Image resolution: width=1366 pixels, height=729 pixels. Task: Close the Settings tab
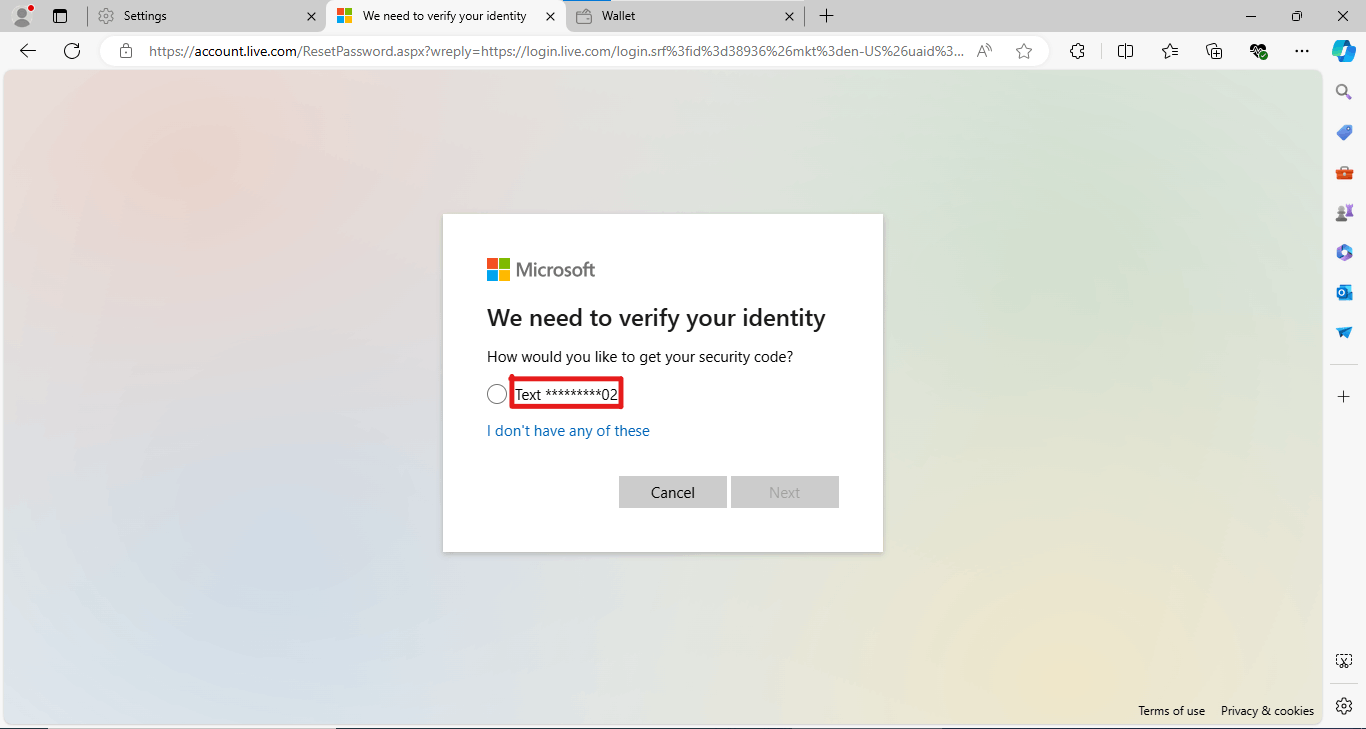point(311,16)
